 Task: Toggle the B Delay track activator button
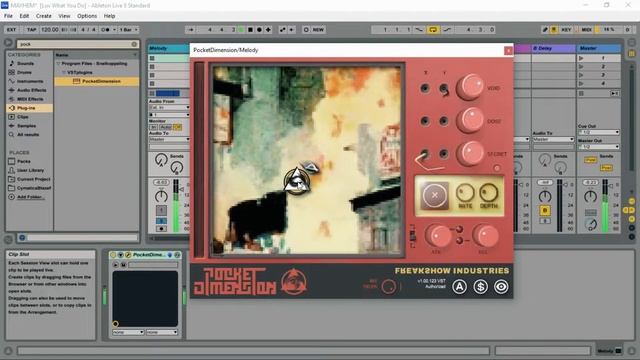(545, 211)
